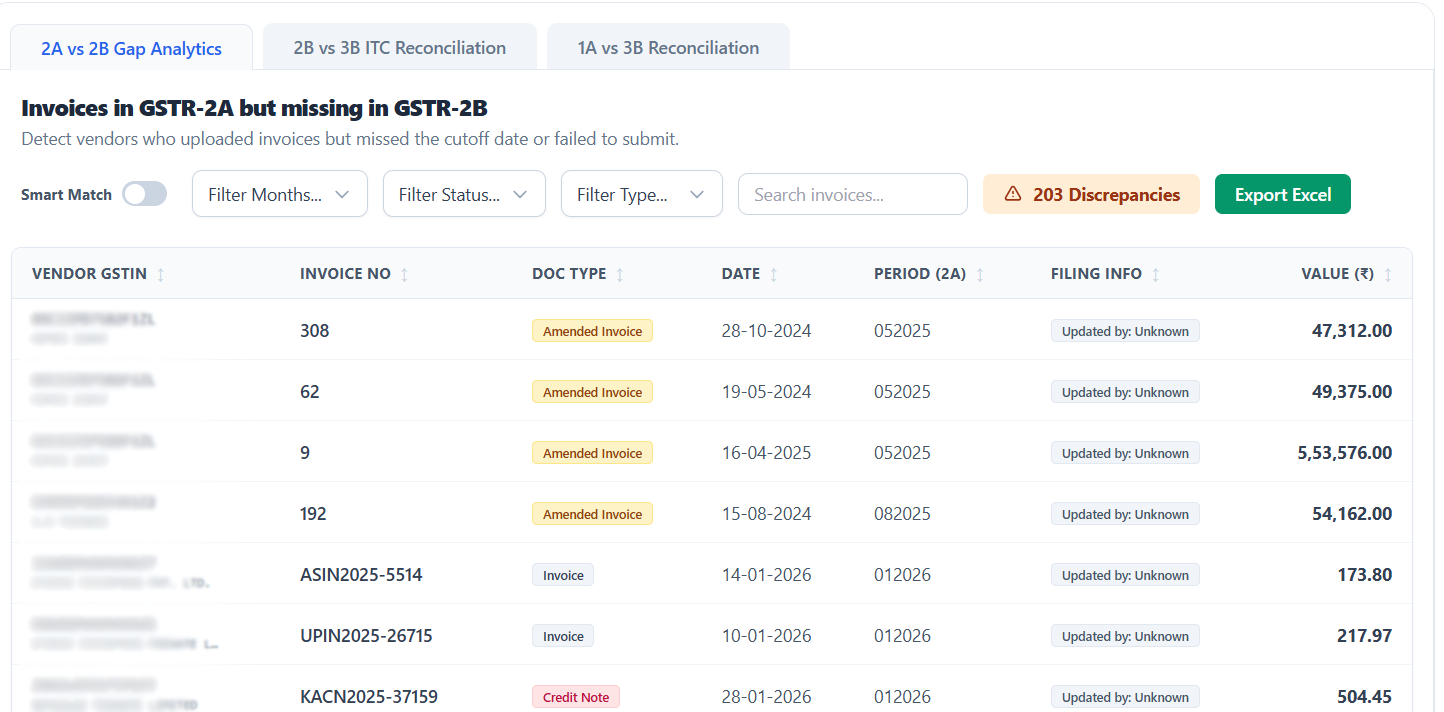Sort by Vendor GSTIN column icon
The width and height of the screenshot is (1444, 712).
161,275
